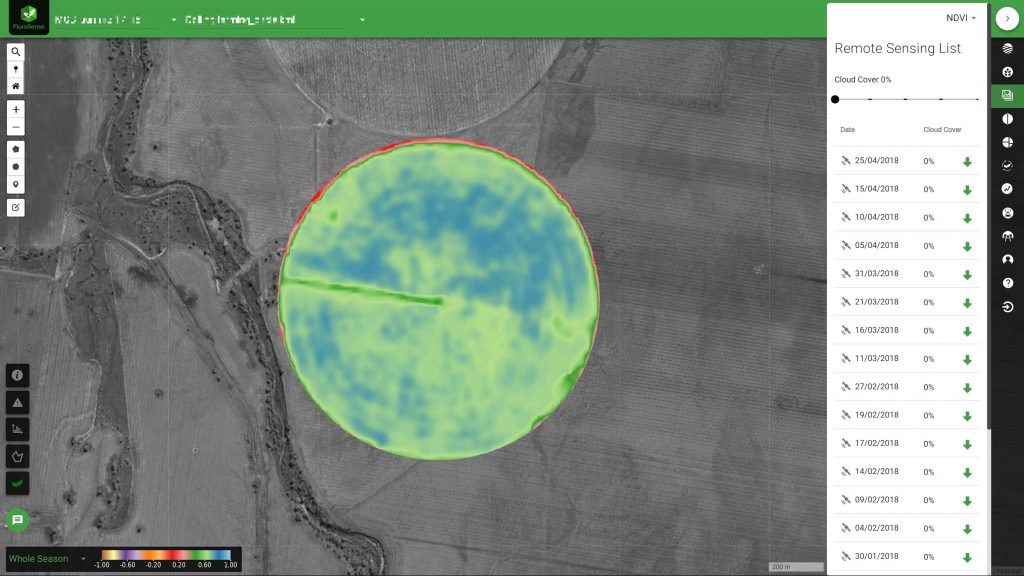Open the half-circle compare icon
1024x576 pixels.
coord(1008,119)
